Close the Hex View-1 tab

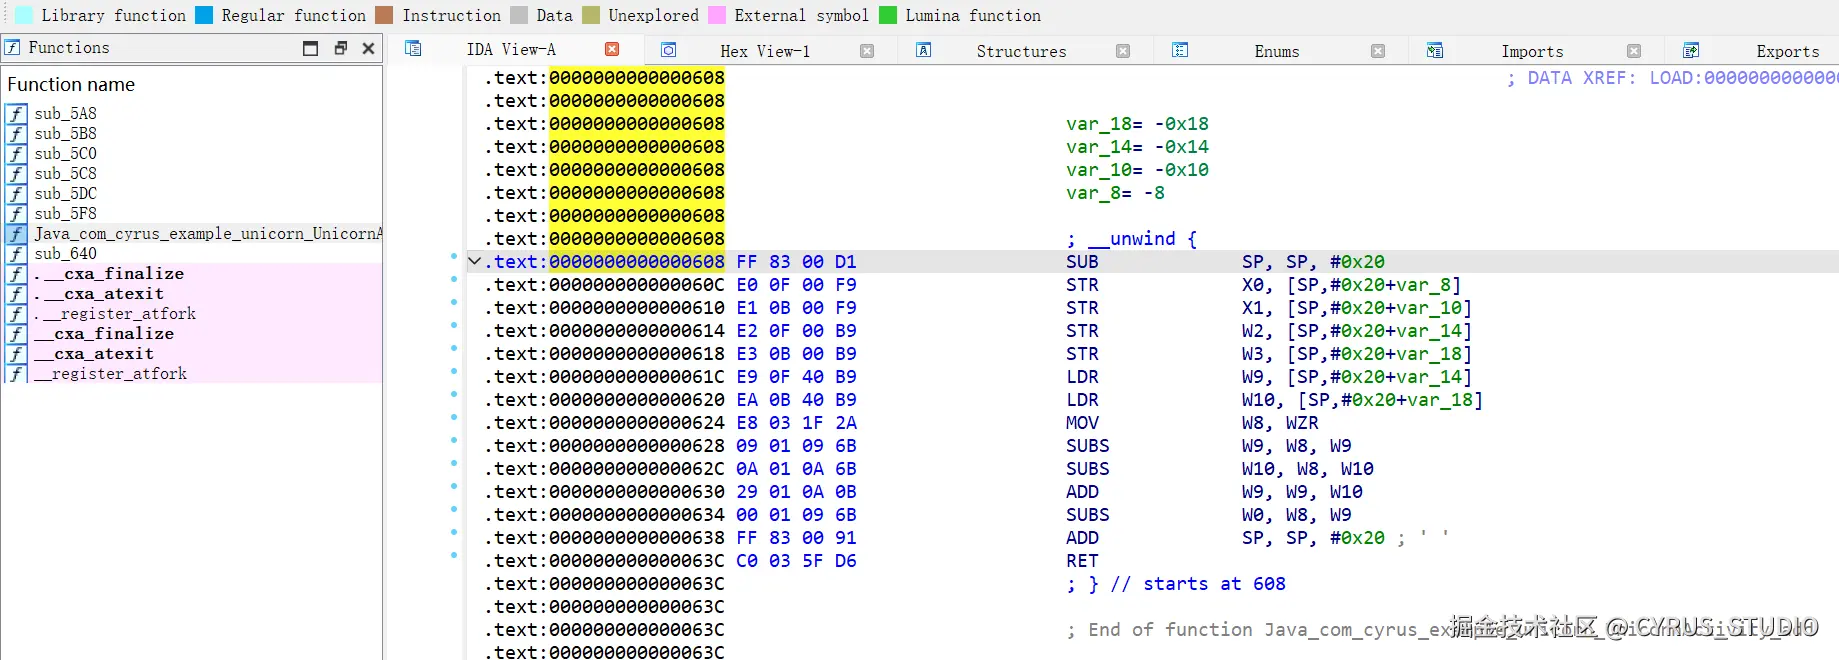[867, 51]
